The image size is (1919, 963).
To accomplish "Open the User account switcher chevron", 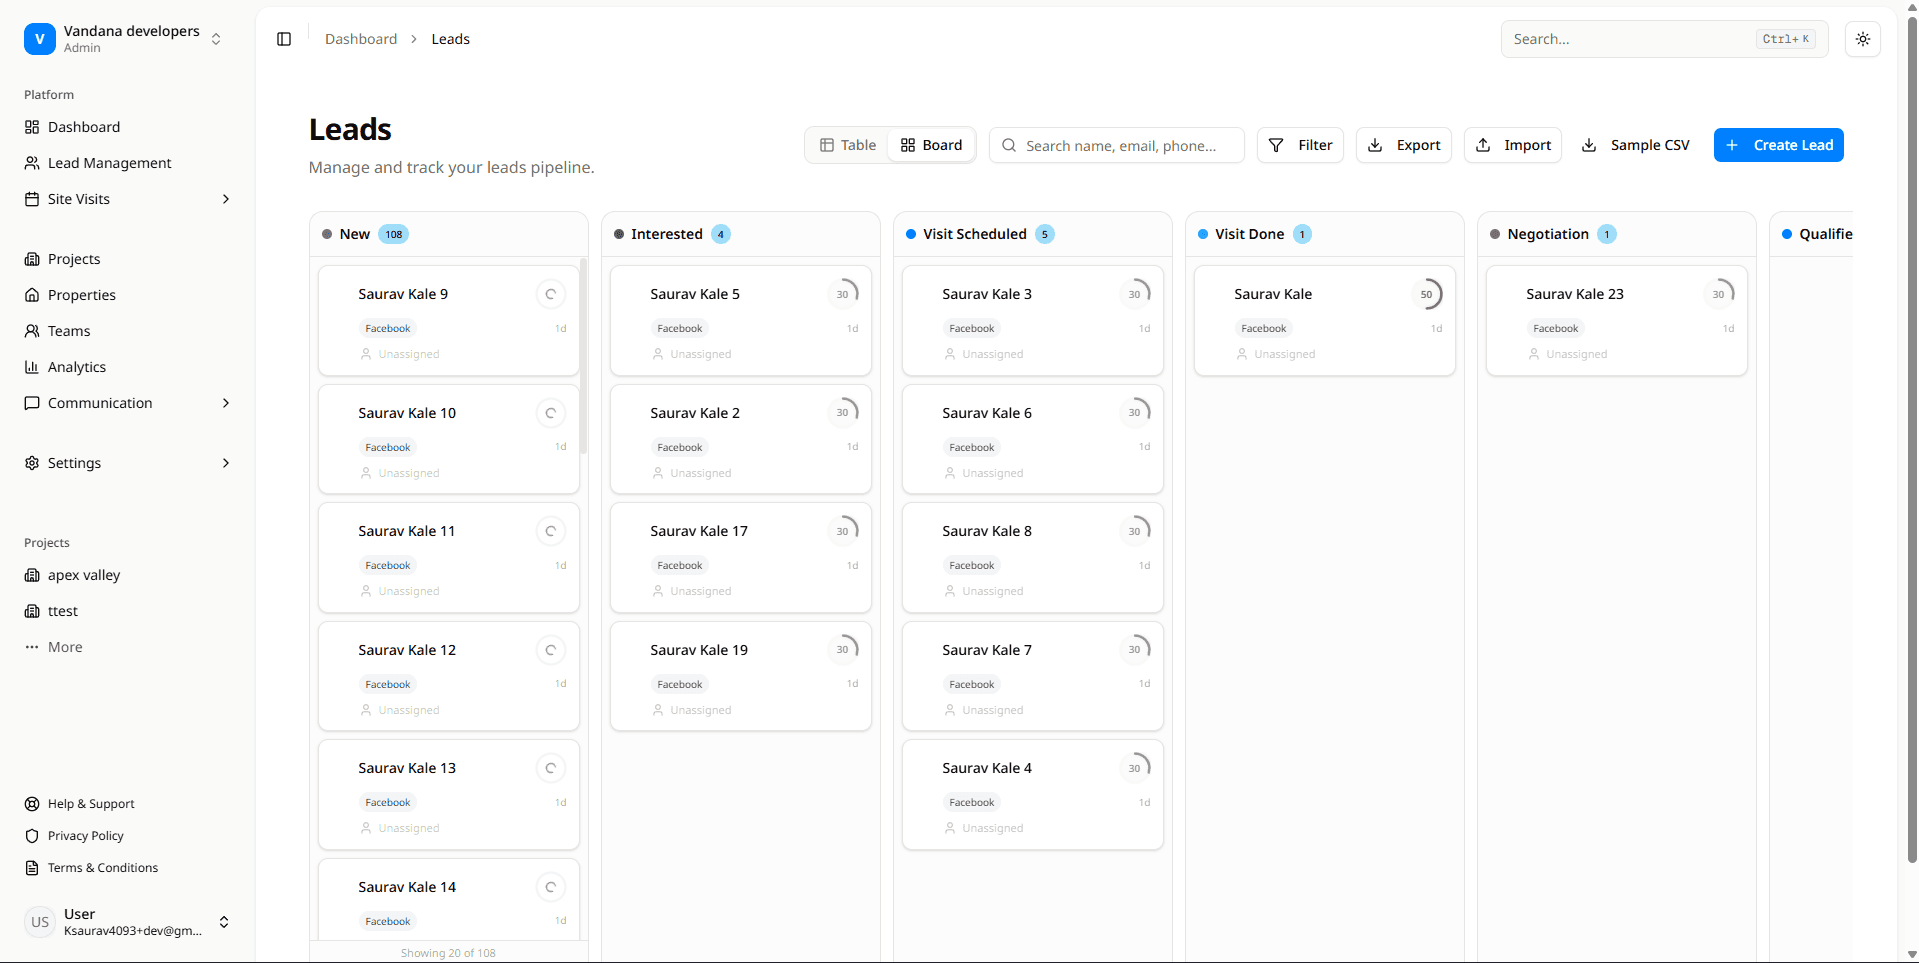I will pos(224,922).
